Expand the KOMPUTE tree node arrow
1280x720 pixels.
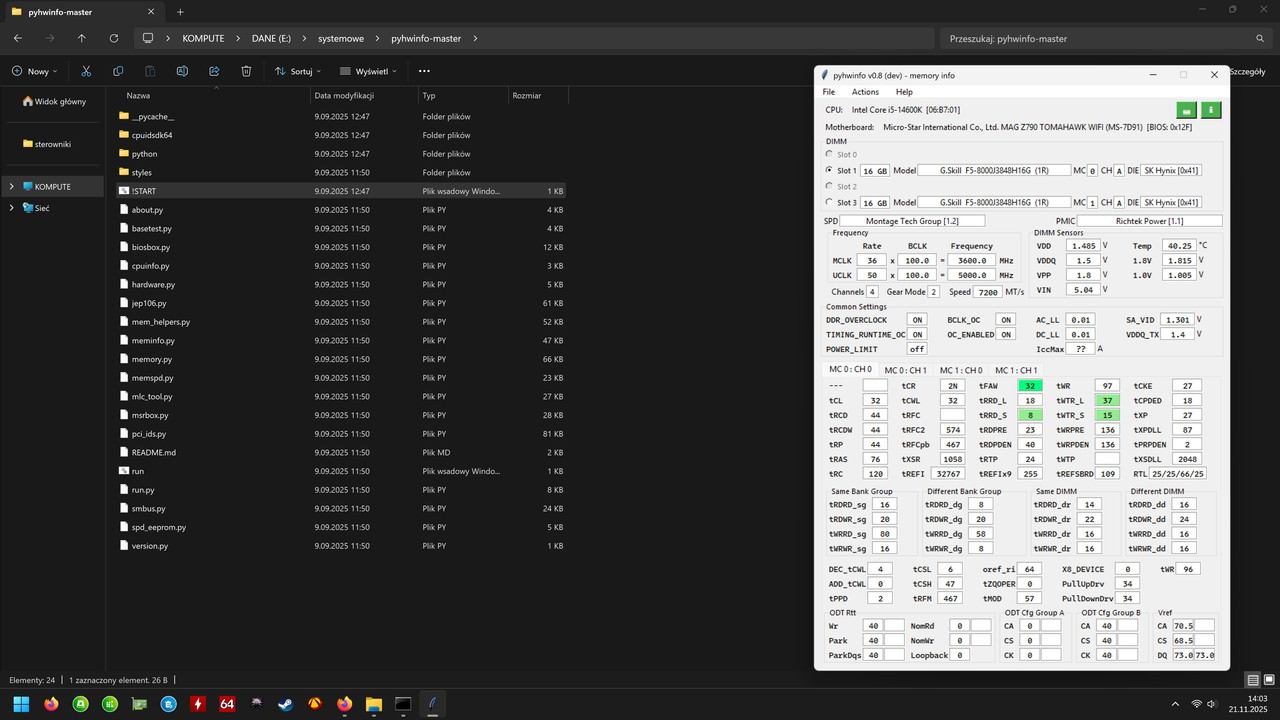(x=12, y=186)
